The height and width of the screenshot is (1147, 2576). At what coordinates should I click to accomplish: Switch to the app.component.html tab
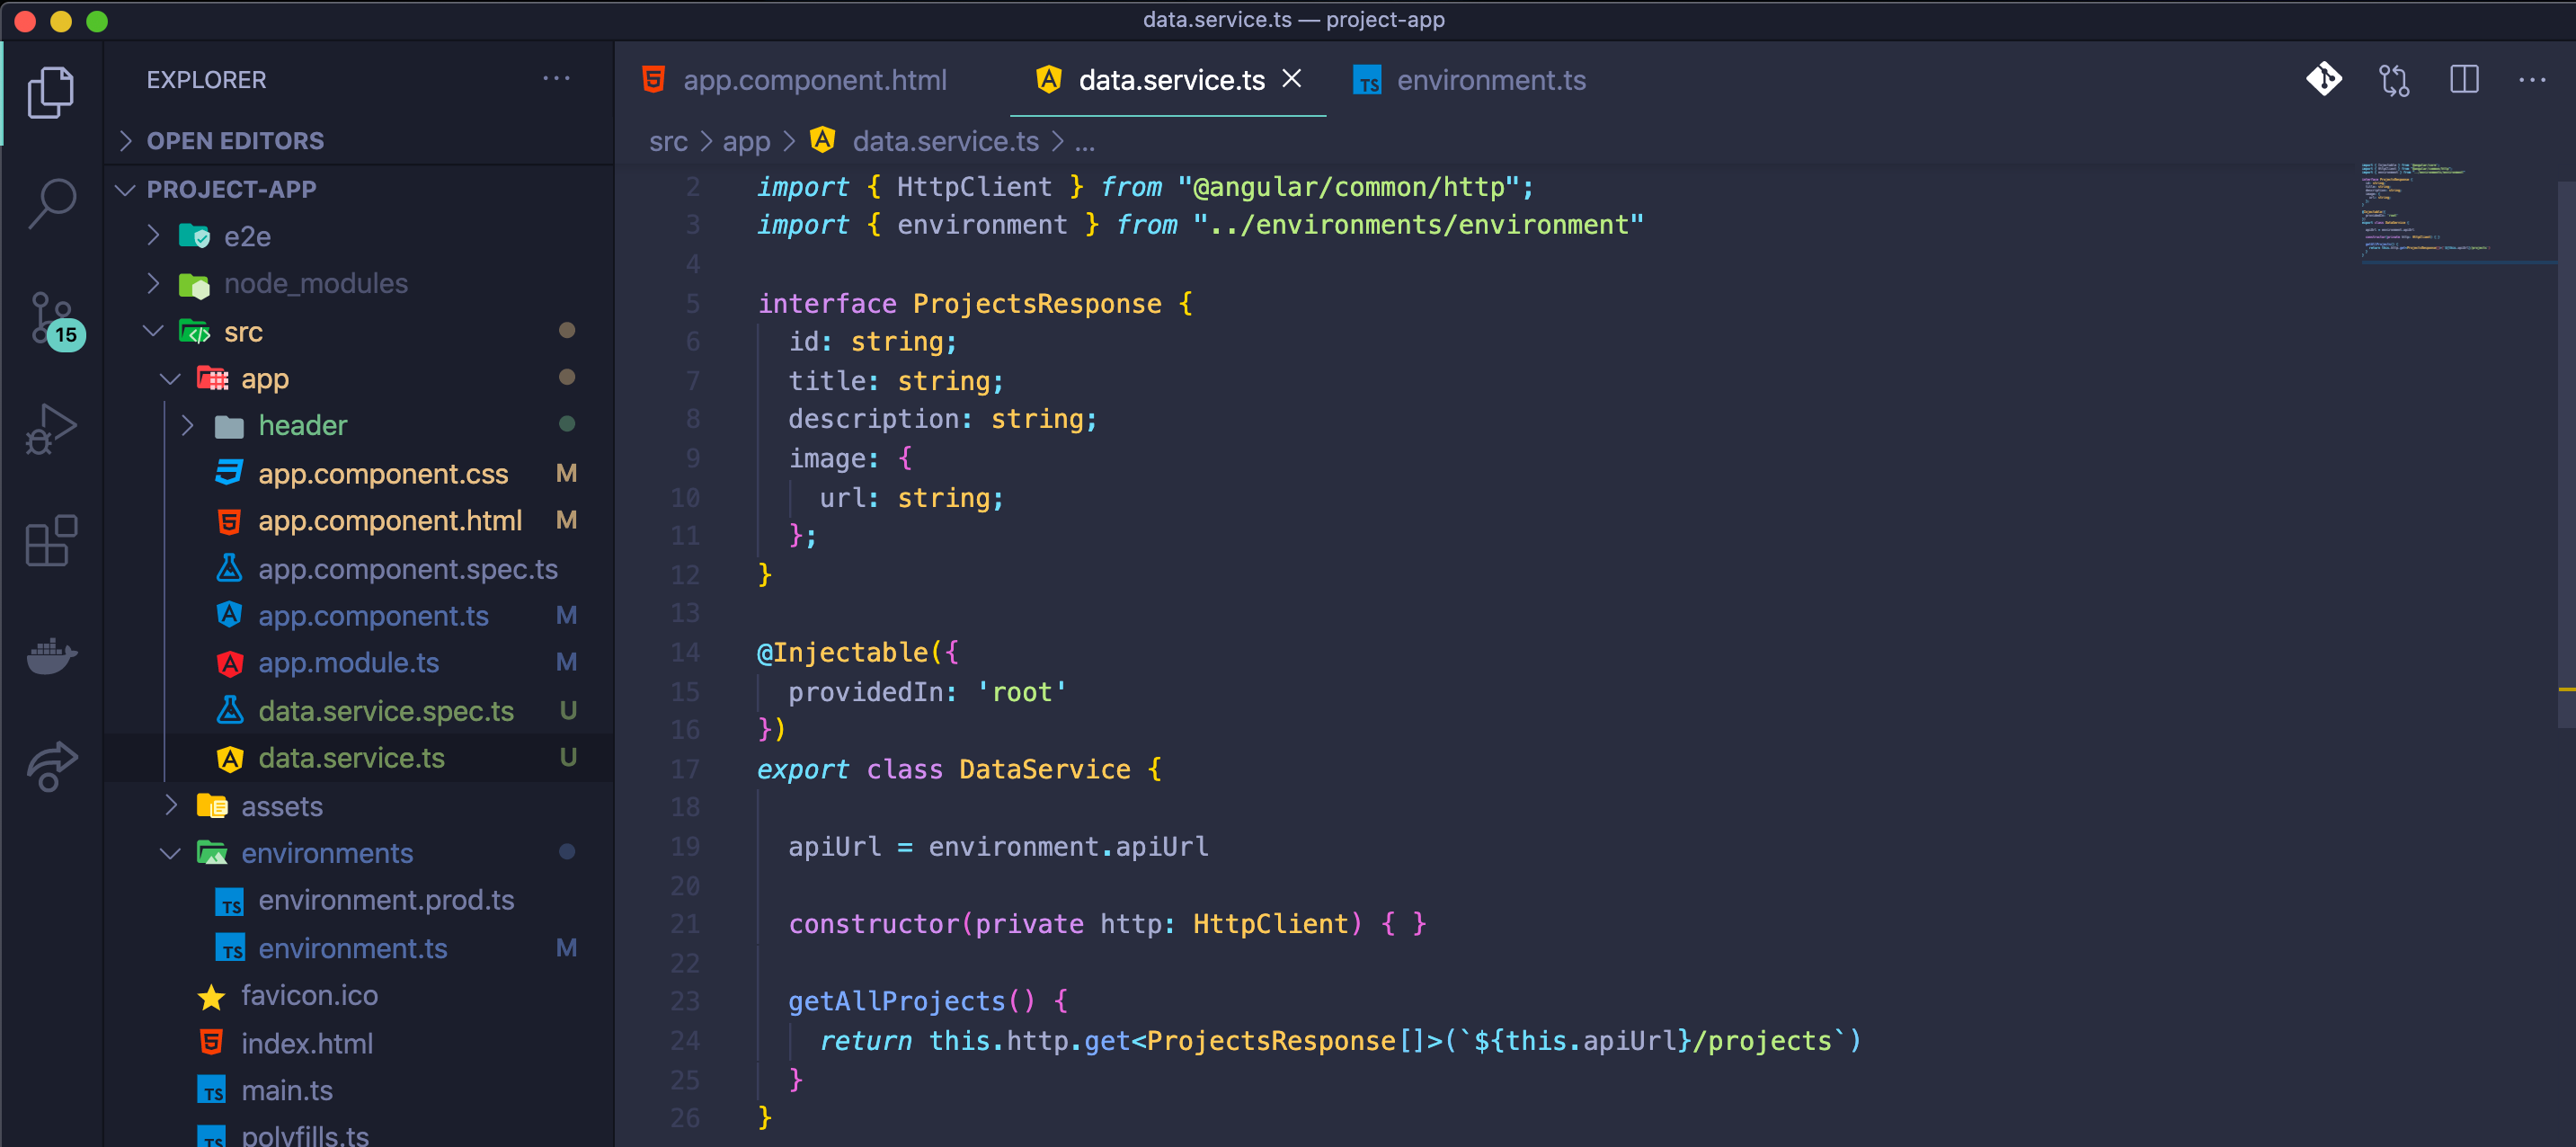click(814, 80)
